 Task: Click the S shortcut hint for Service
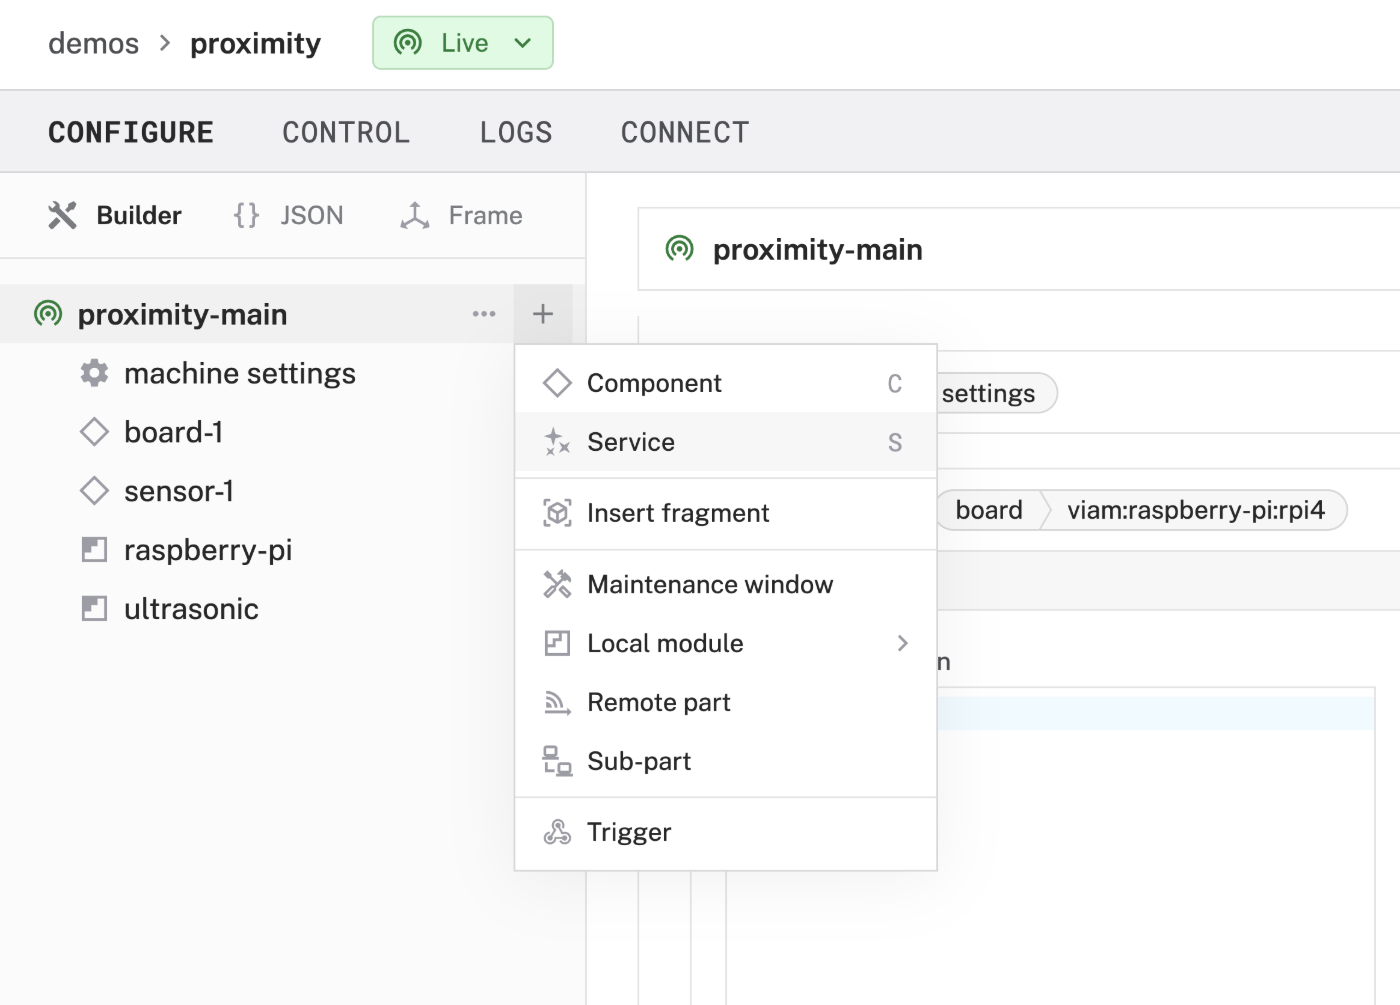coord(895,443)
